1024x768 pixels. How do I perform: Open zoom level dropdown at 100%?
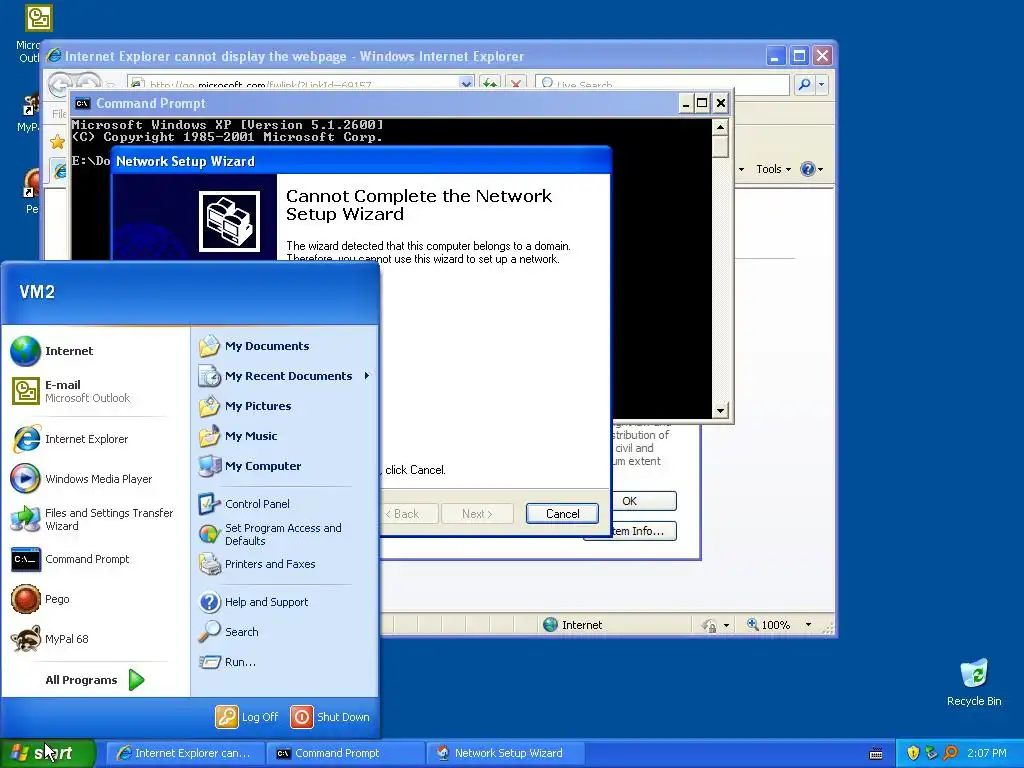click(x=808, y=625)
